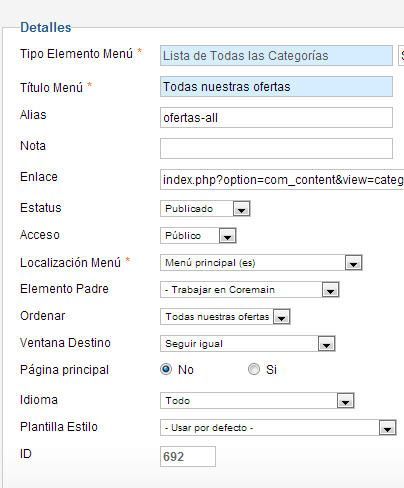Click the Detalles section heading
This screenshot has width=404, height=488.
pos(46,27)
